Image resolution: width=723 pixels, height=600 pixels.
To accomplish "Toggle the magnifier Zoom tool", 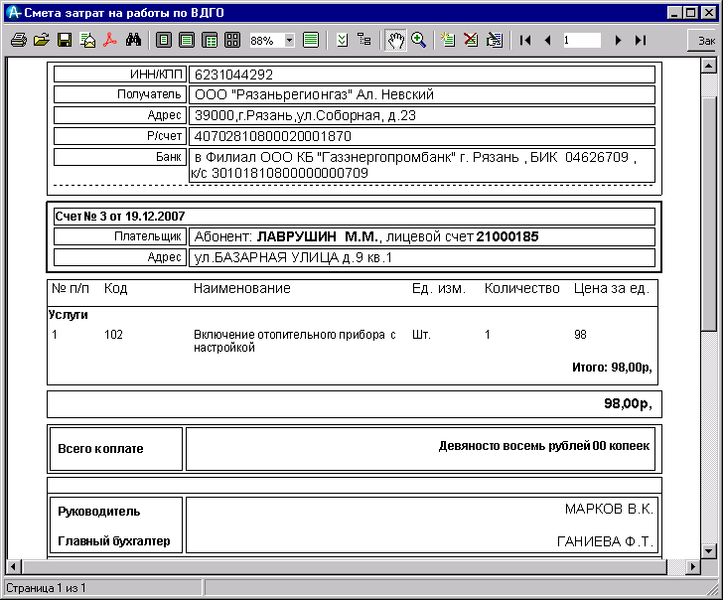I will (x=418, y=40).
